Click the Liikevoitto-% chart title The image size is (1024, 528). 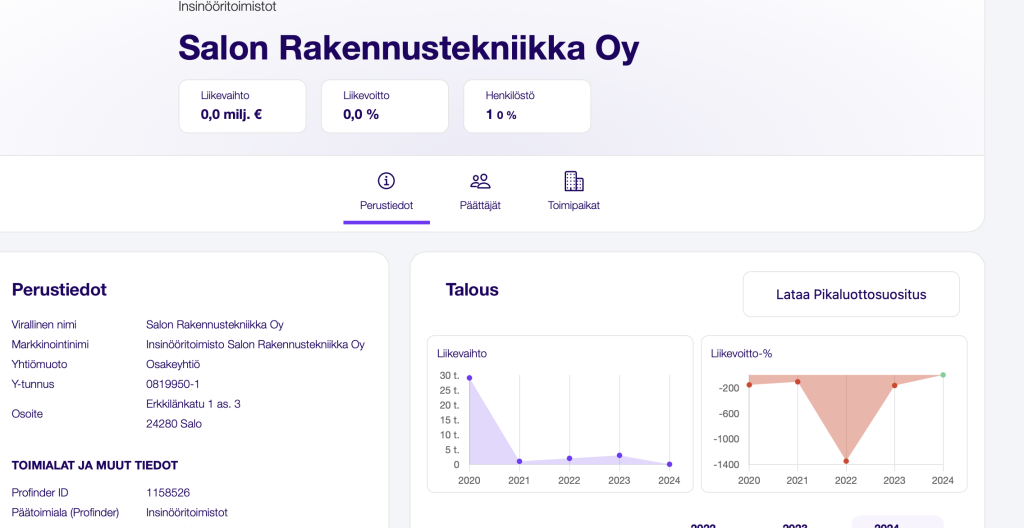(x=741, y=354)
